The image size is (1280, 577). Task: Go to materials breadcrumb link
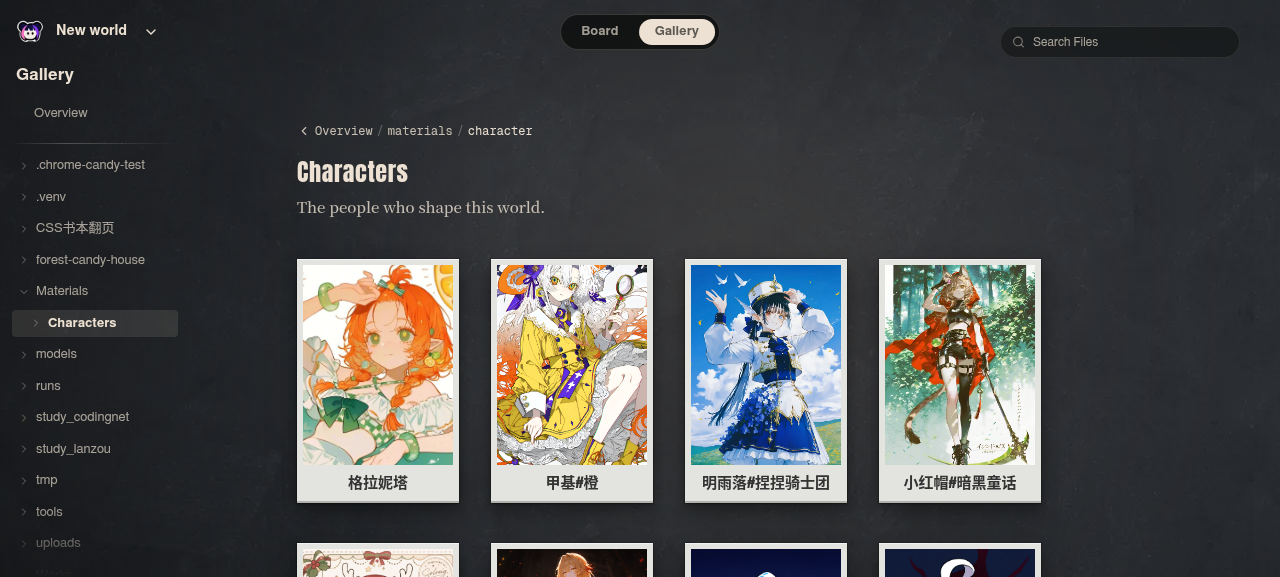[x=419, y=131]
